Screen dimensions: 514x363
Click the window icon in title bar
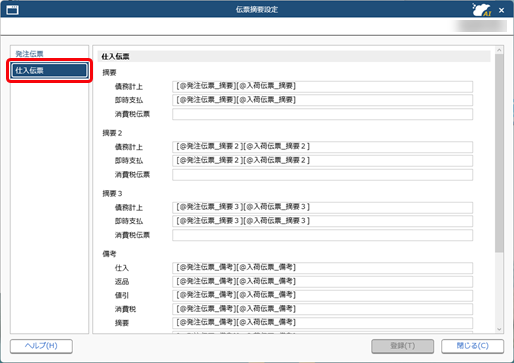12,10
